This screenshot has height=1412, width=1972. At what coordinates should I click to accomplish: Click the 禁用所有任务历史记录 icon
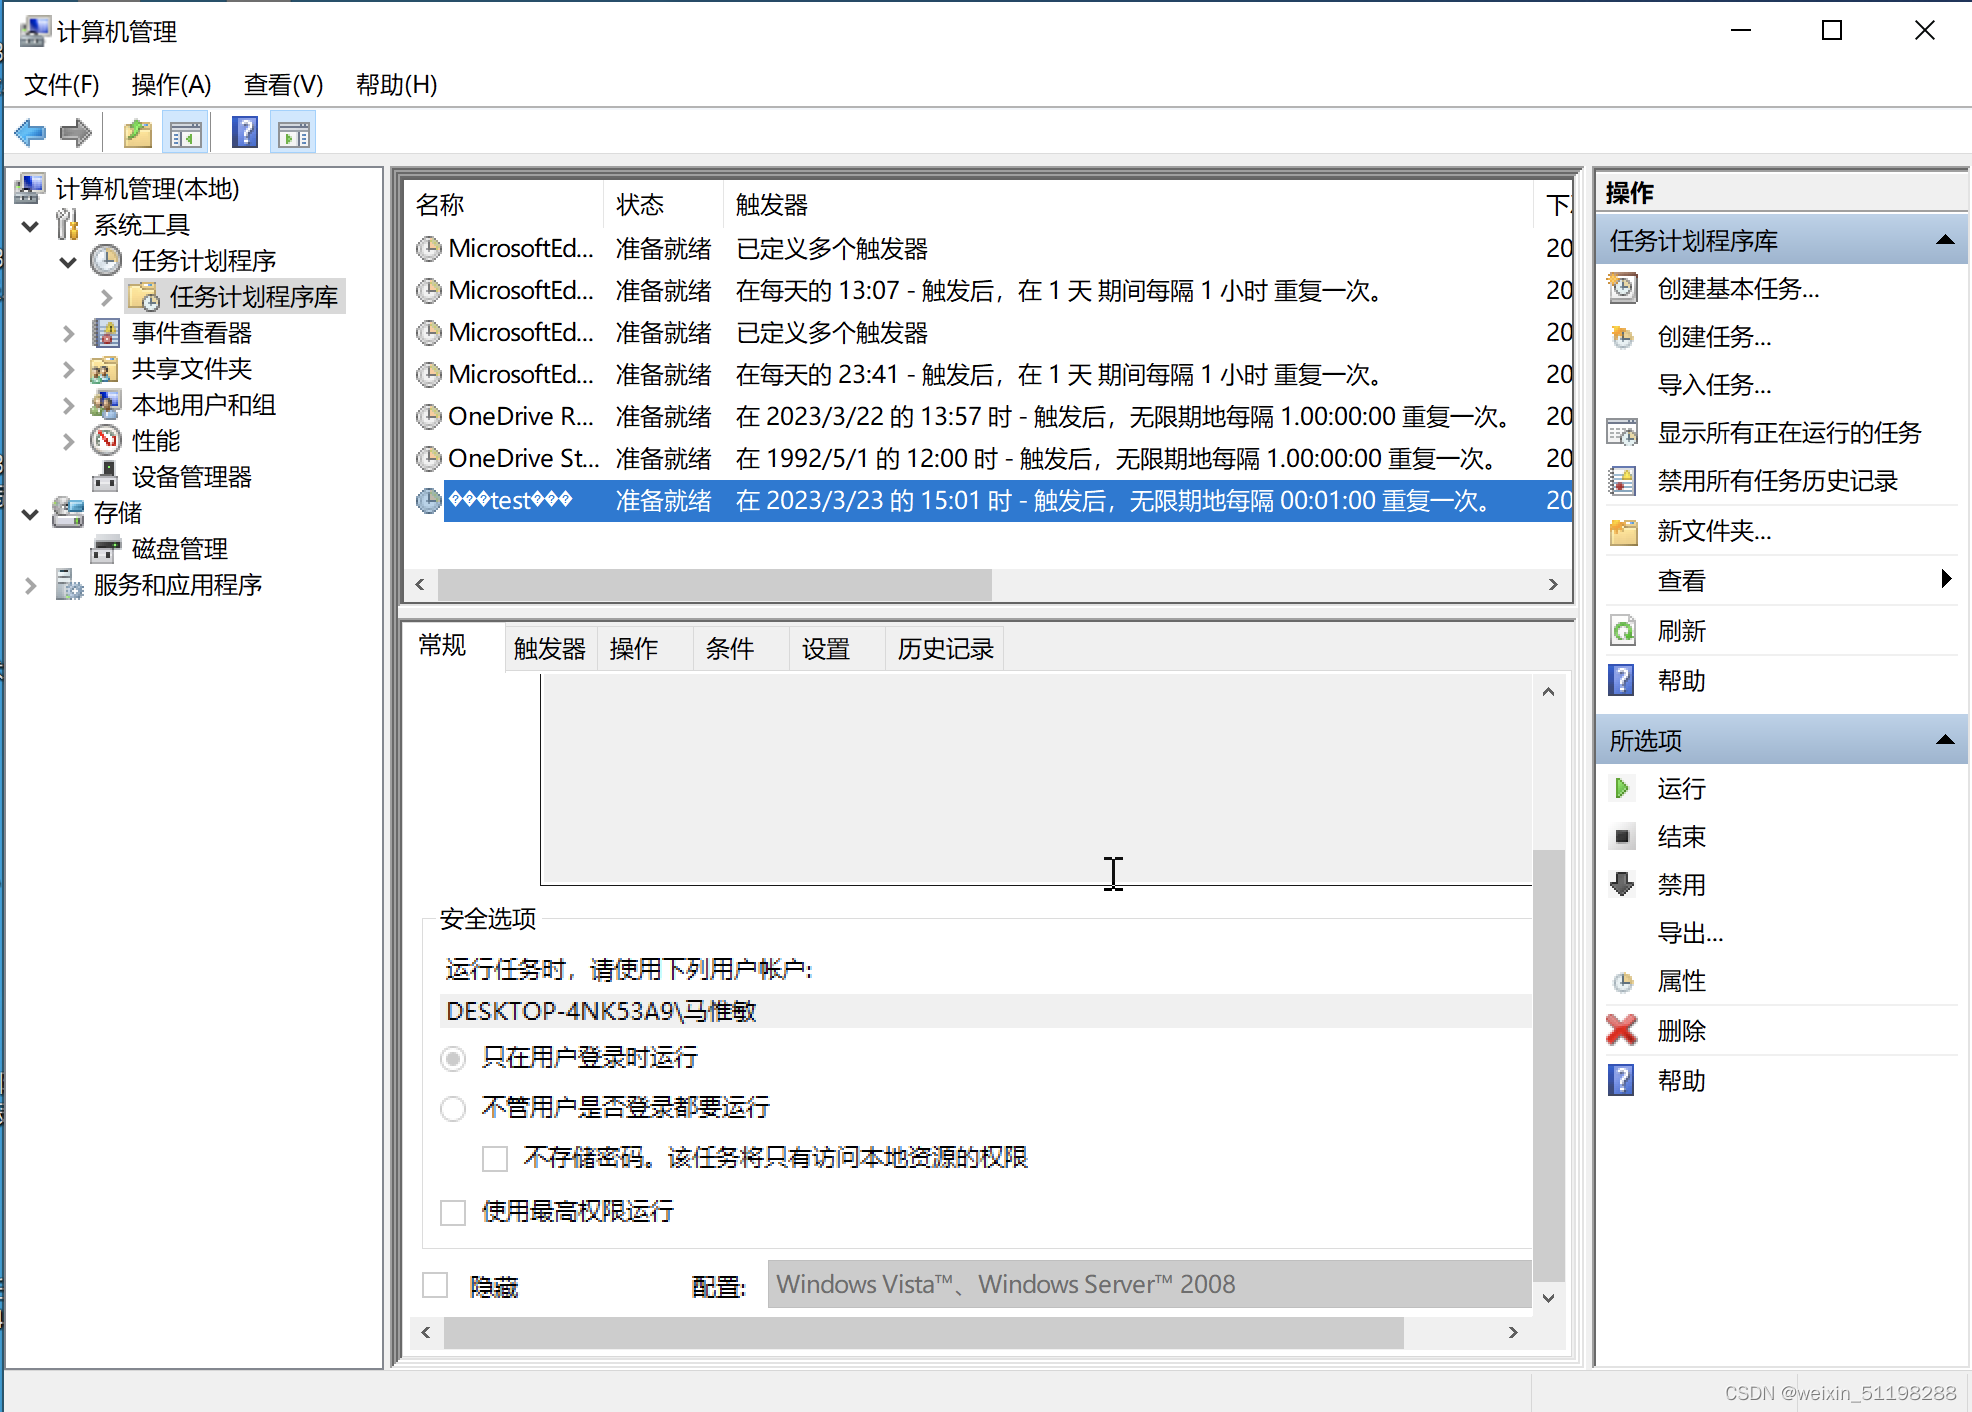coord(1623,481)
